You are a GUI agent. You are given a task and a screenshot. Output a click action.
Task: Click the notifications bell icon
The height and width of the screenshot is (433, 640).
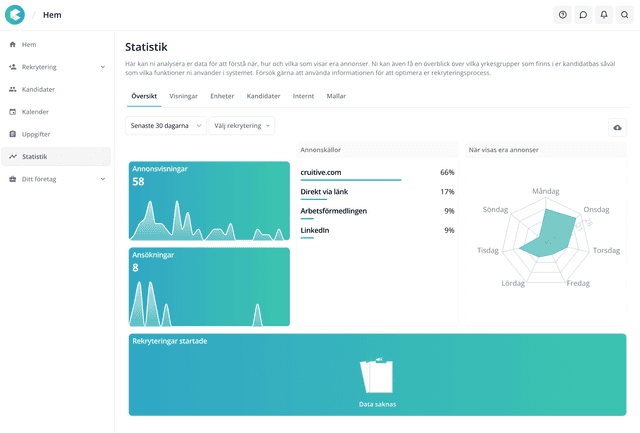(604, 15)
